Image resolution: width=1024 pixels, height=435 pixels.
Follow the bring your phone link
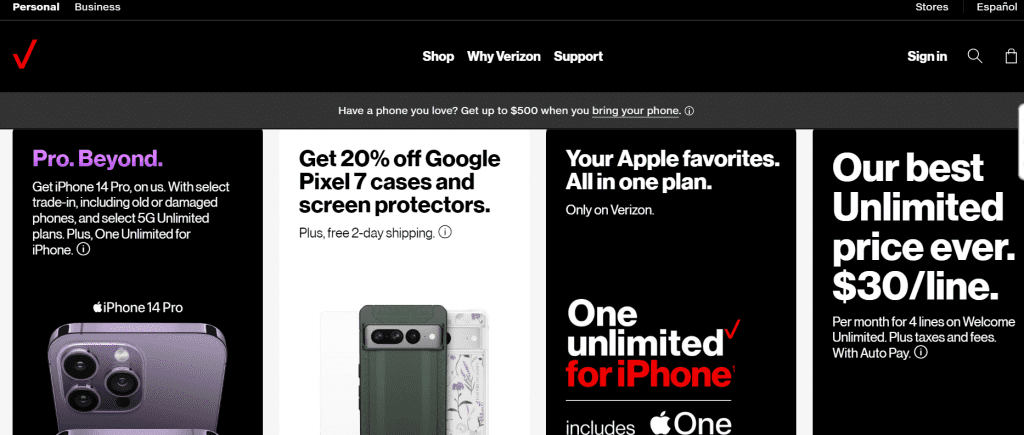point(635,111)
